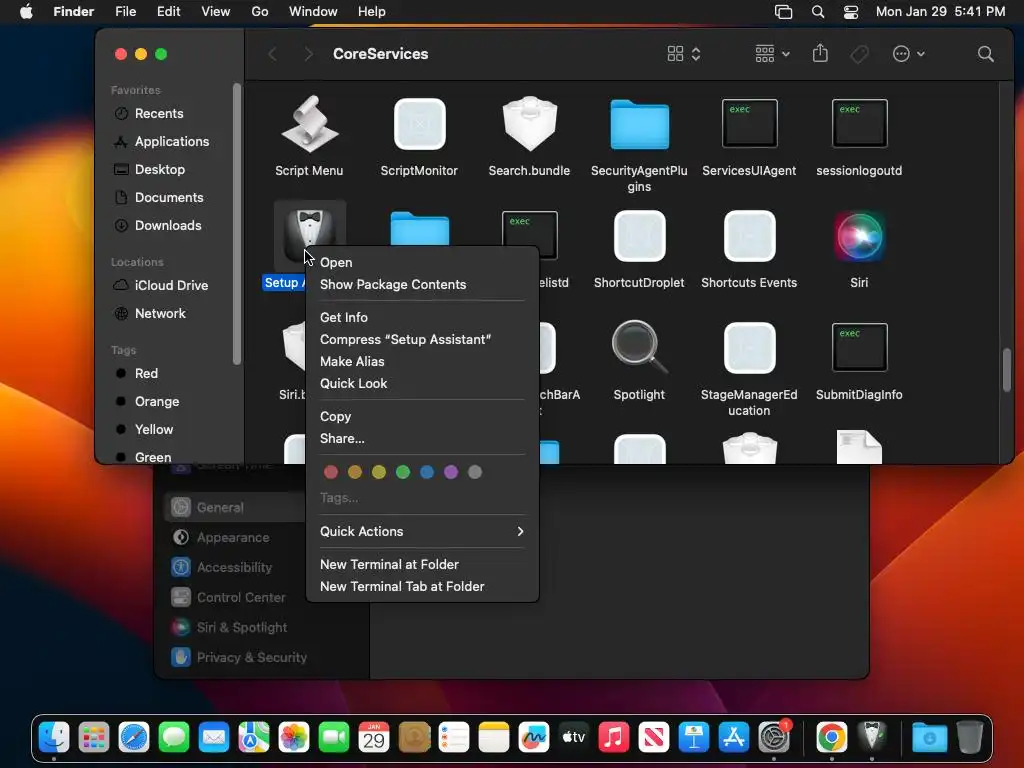Select the ServicesUIAgent exec file
This screenshot has height=768, width=1024.
click(x=749, y=123)
